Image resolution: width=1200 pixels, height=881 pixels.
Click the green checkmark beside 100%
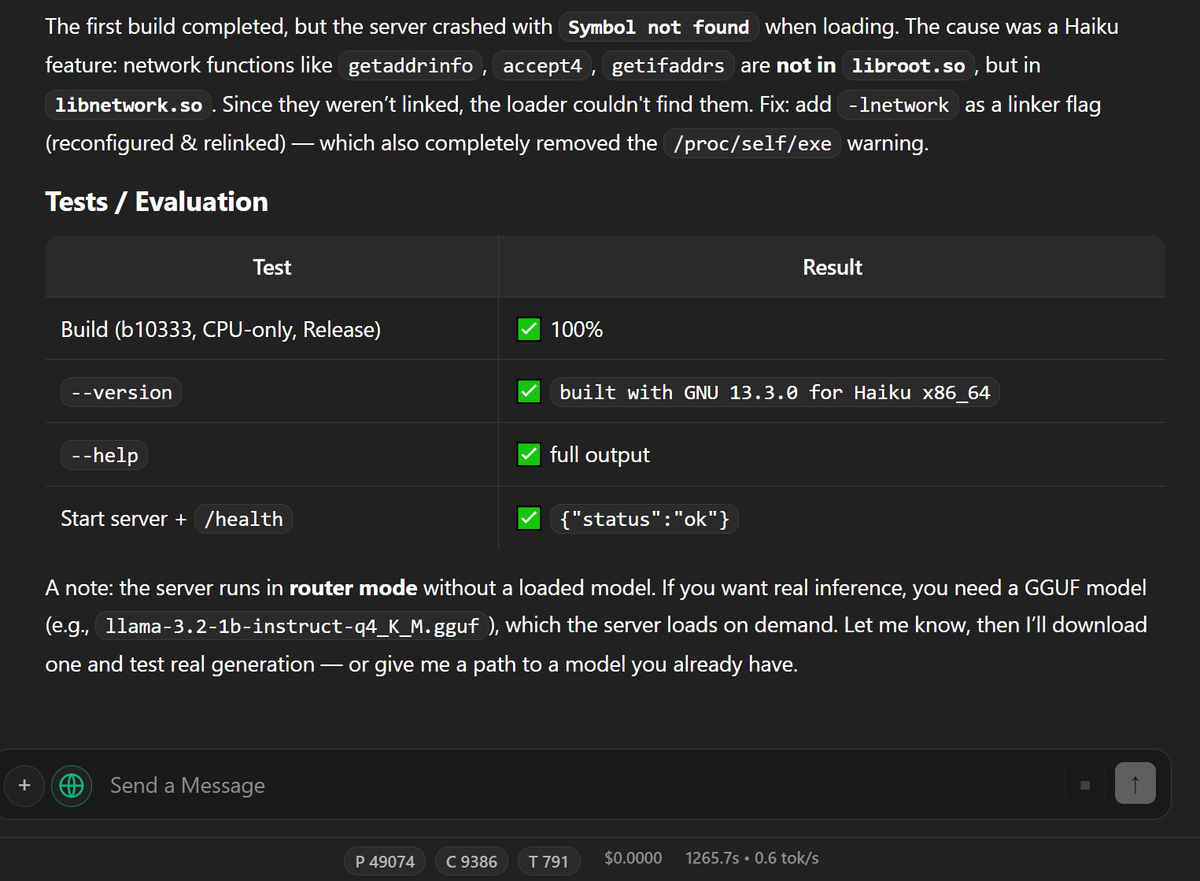point(529,329)
